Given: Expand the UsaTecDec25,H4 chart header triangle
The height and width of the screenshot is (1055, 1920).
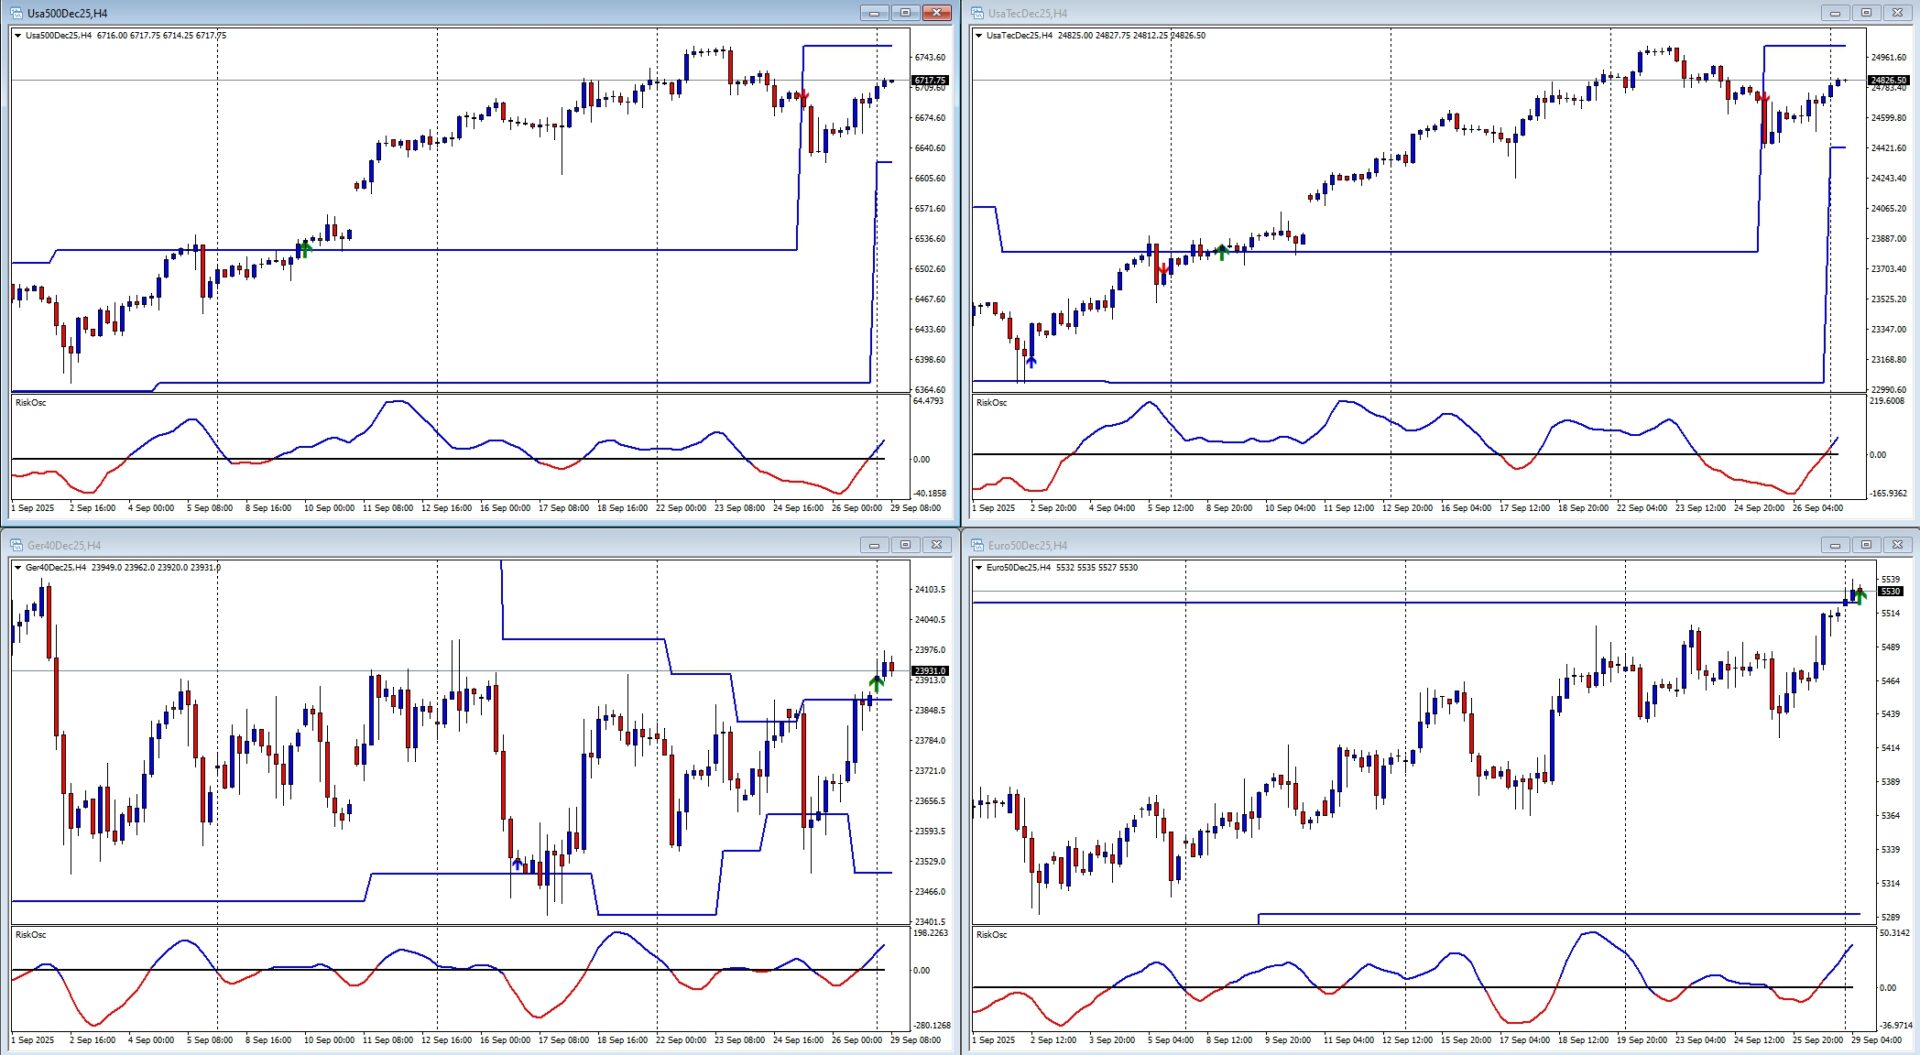Looking at the screenshot, I should [x=979, y=36].
